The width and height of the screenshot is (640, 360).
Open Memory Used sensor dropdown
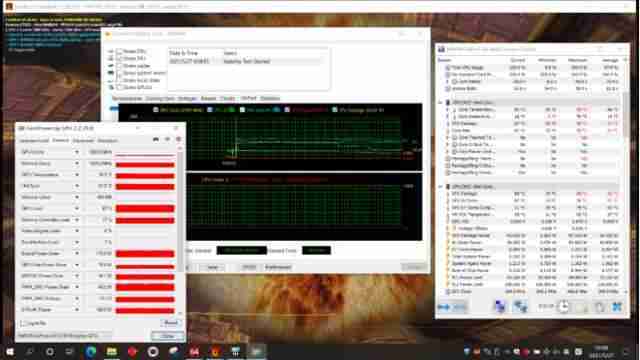point(77,197)
